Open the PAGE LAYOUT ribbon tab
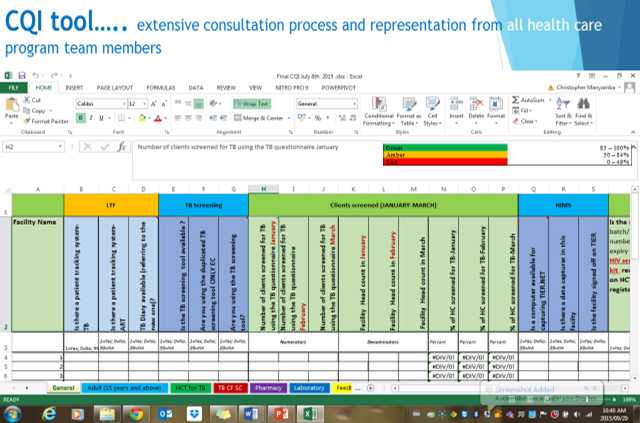 (115, 88)
